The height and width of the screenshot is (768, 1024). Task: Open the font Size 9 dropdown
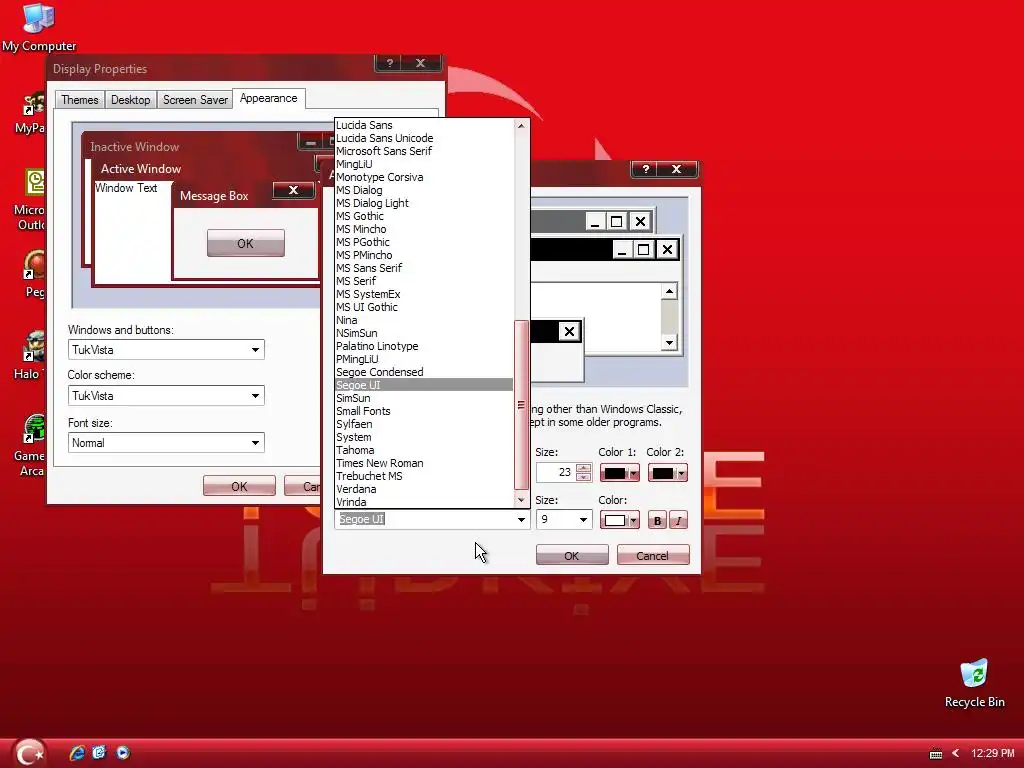coord(583,520)
